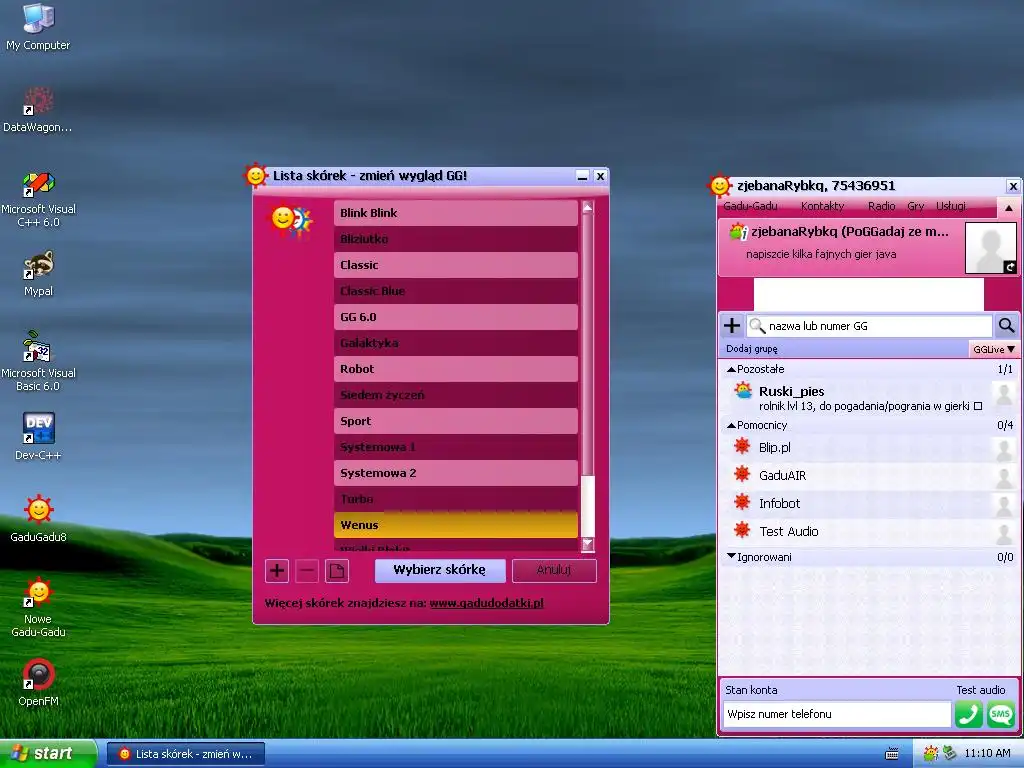Select the Blink Blink skin
1024x768 pixels.
coord(456,213)
